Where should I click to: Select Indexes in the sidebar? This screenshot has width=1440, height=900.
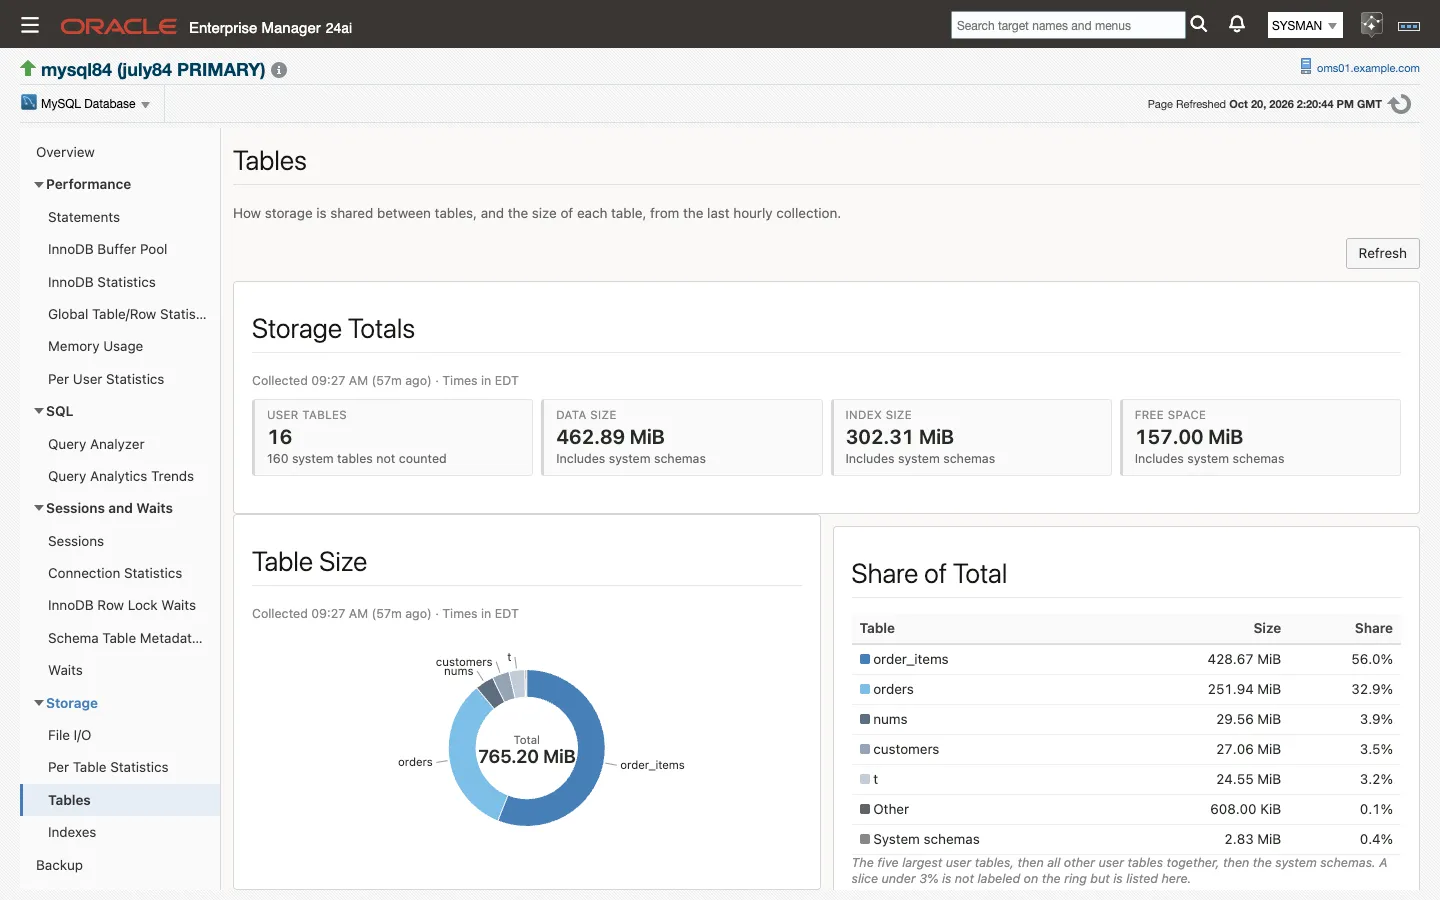[72, 832]
